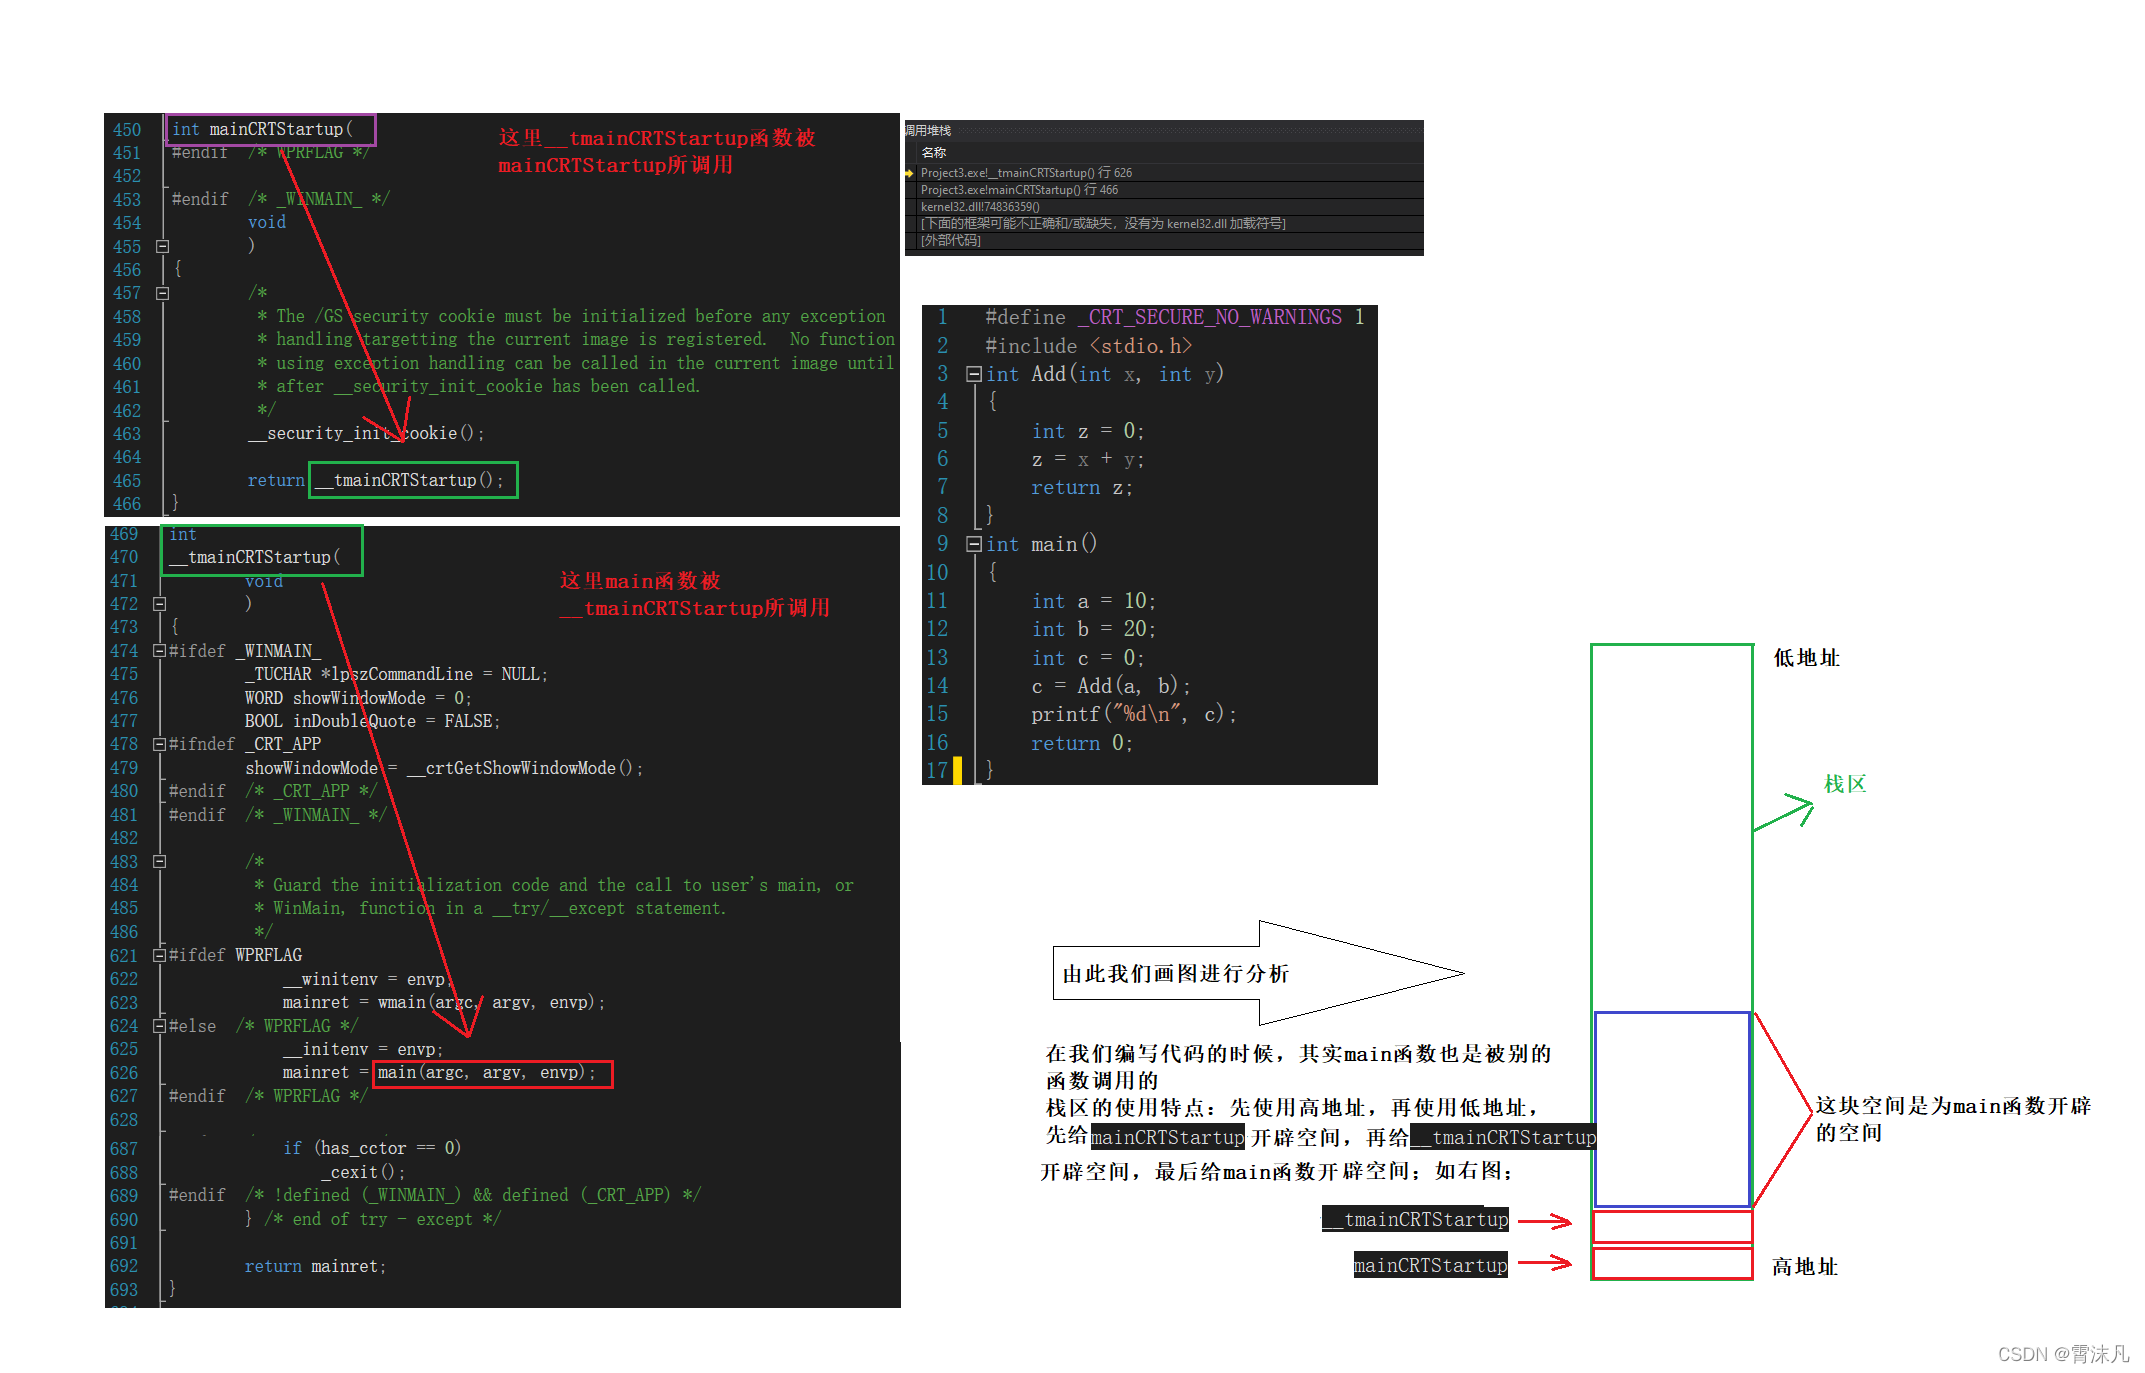The height and width of the screenshot is (1373, 2145).
Task: Click the blue main function stack box
Action: [x=1671, y=1110]
